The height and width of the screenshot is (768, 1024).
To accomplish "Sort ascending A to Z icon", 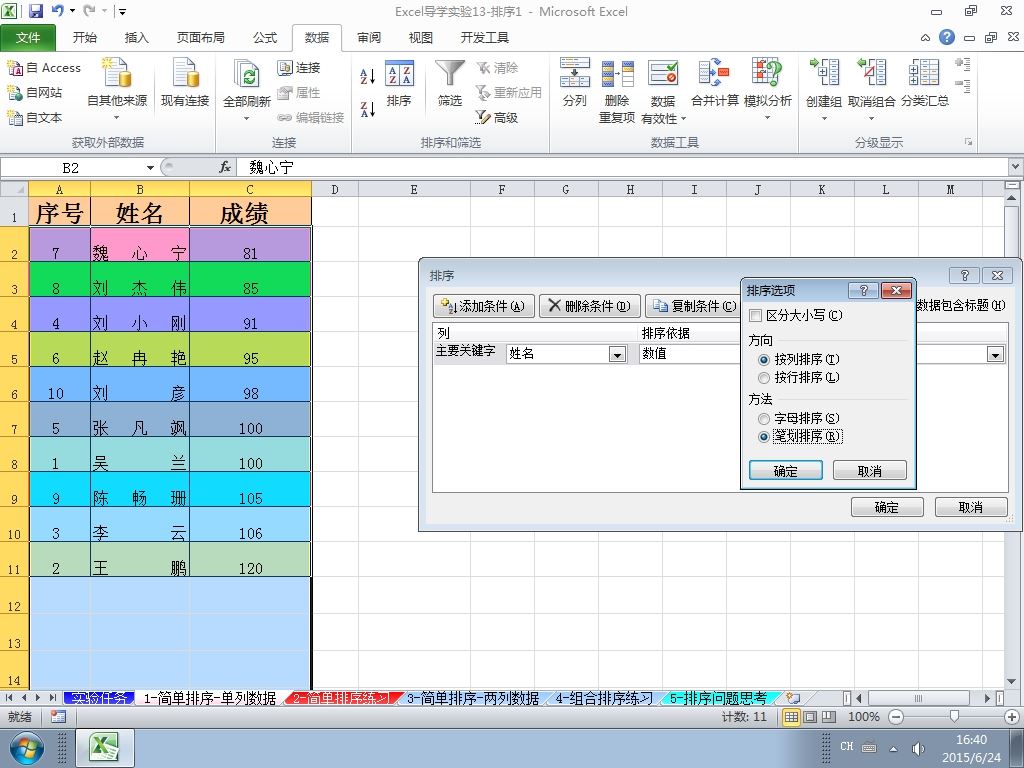I will click(x=368, y=76).
